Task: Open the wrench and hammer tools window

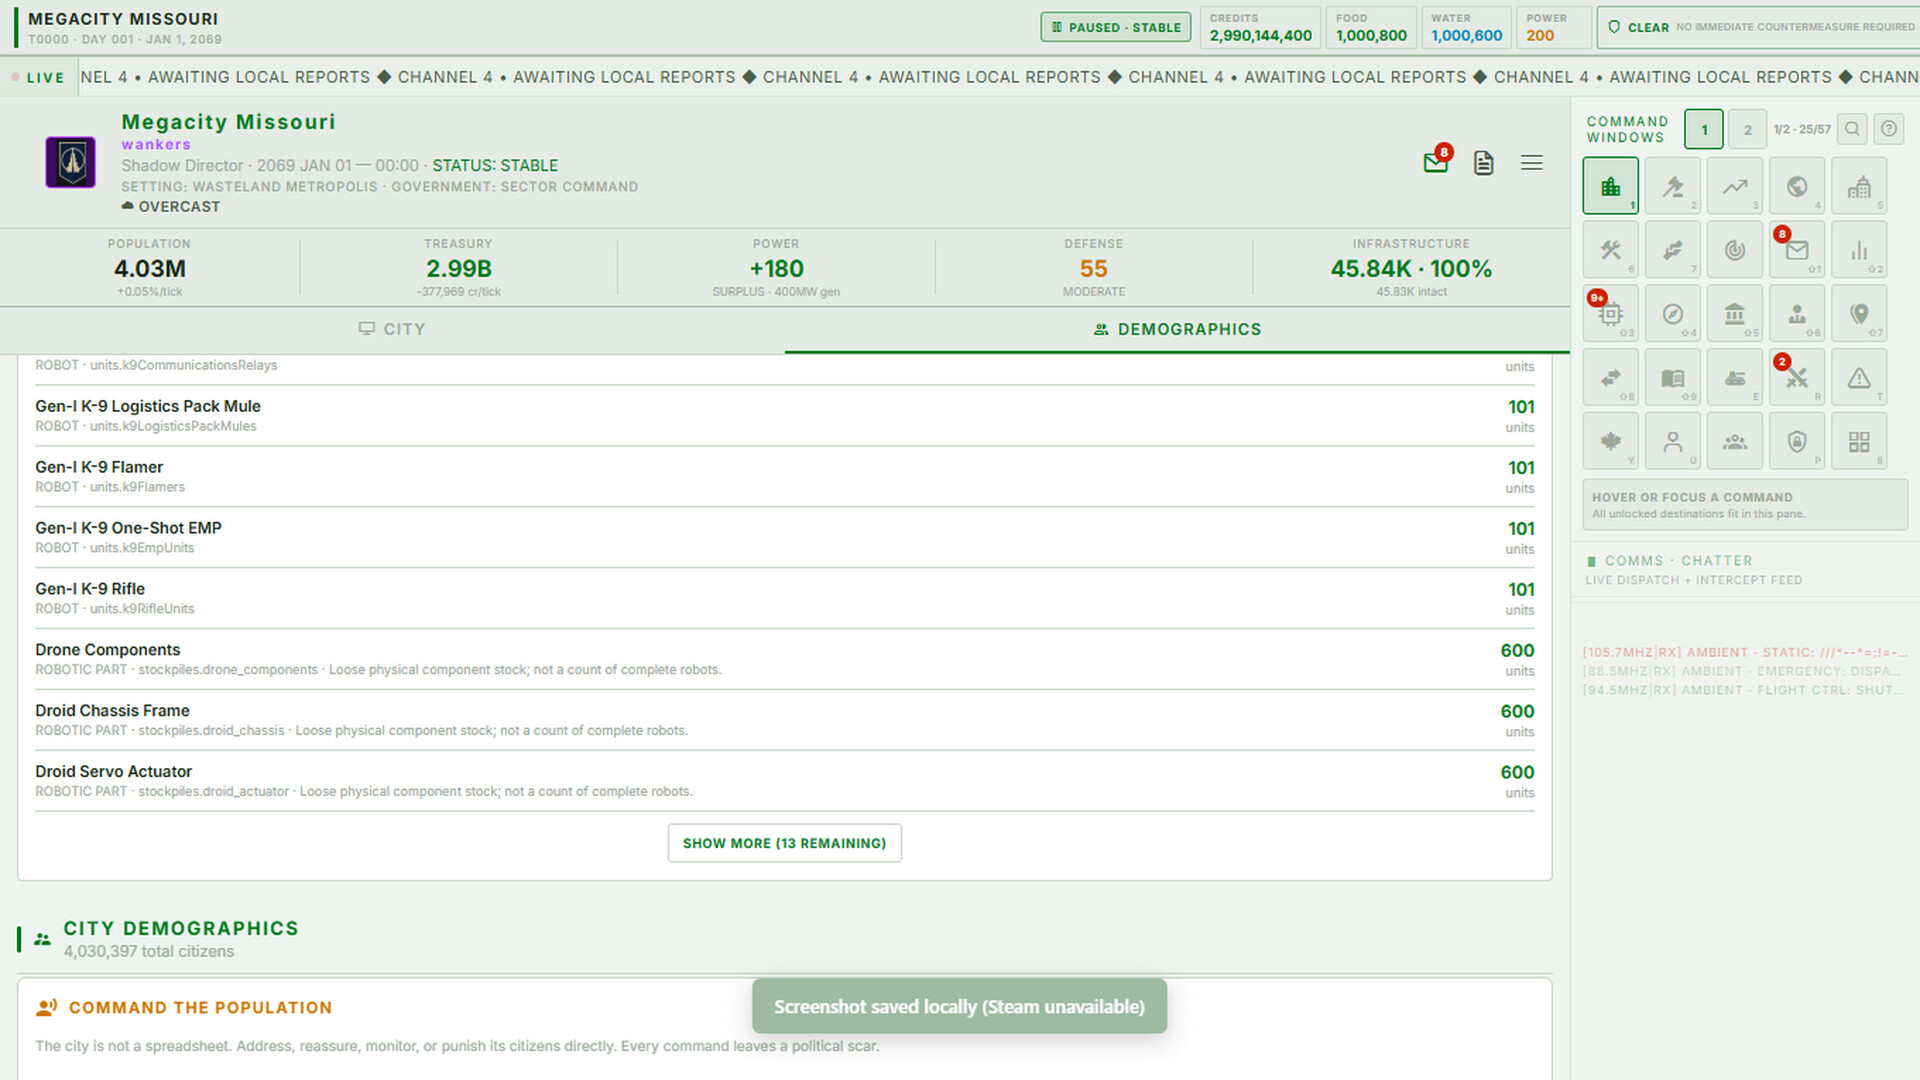Action: pos(1610,249)
